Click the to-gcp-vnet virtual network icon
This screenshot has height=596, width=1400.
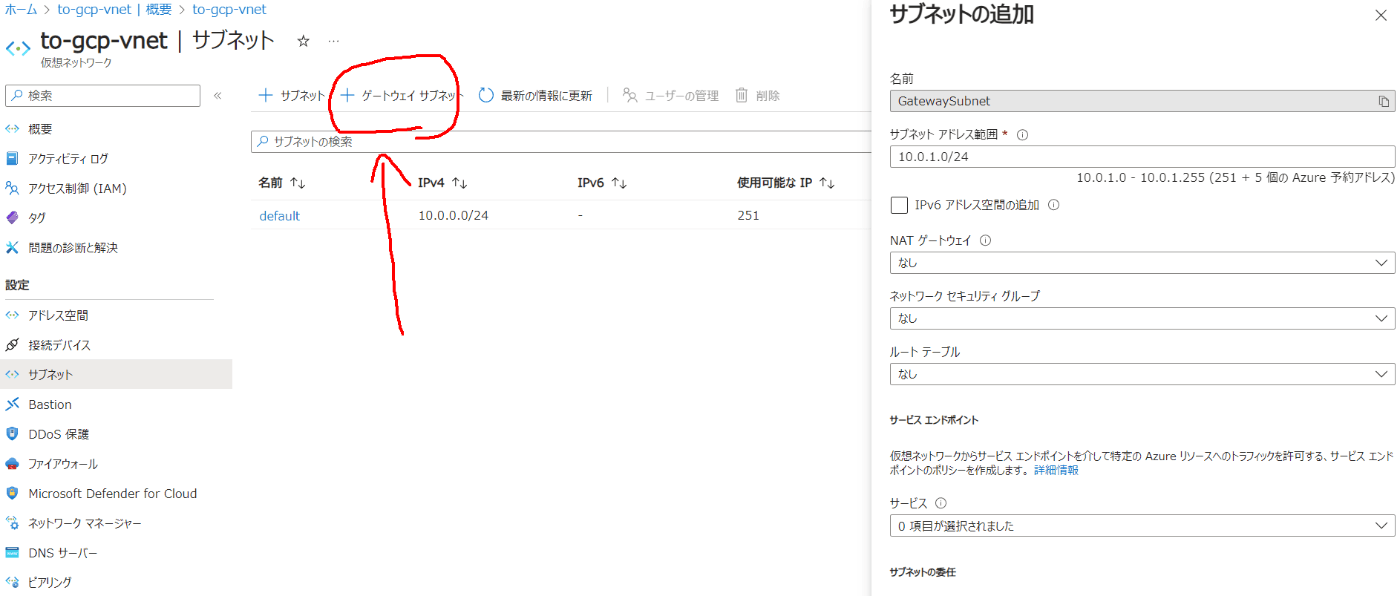pyautogui.click(x=18, y=48)
